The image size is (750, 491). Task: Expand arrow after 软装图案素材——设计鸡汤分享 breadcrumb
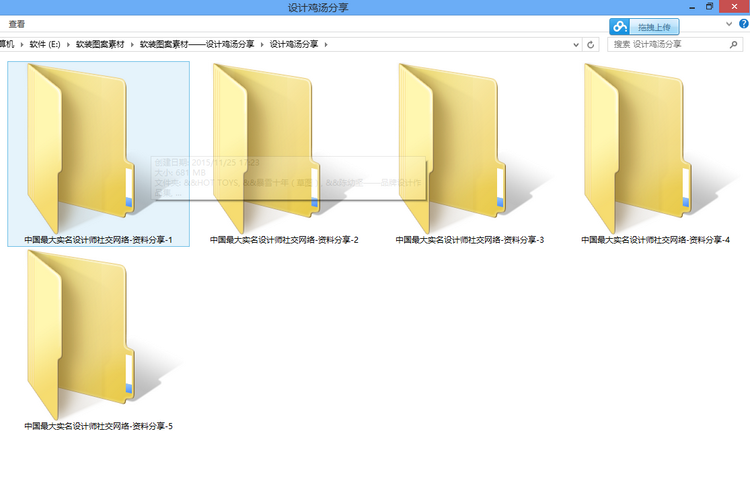click(x=262, y=44)
